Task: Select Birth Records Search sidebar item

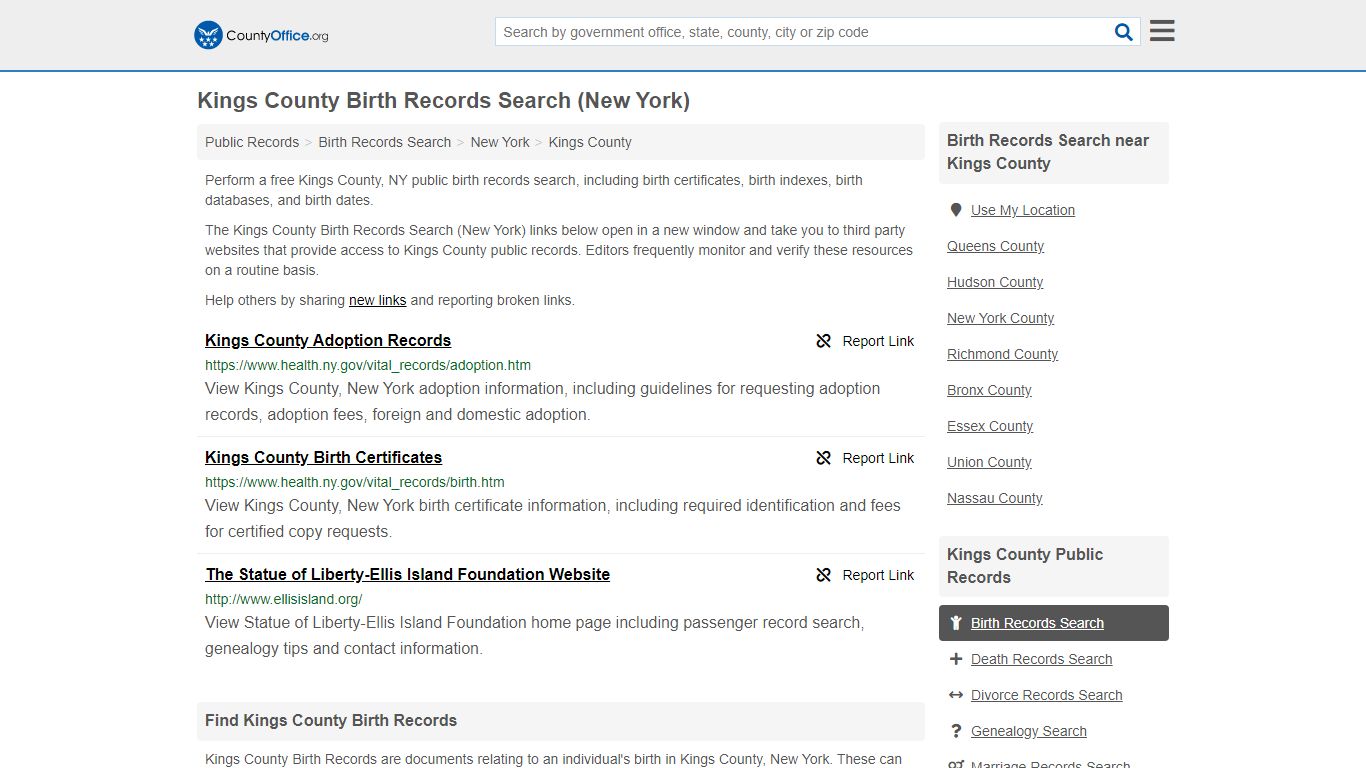Action: (x=1054, y=623)
